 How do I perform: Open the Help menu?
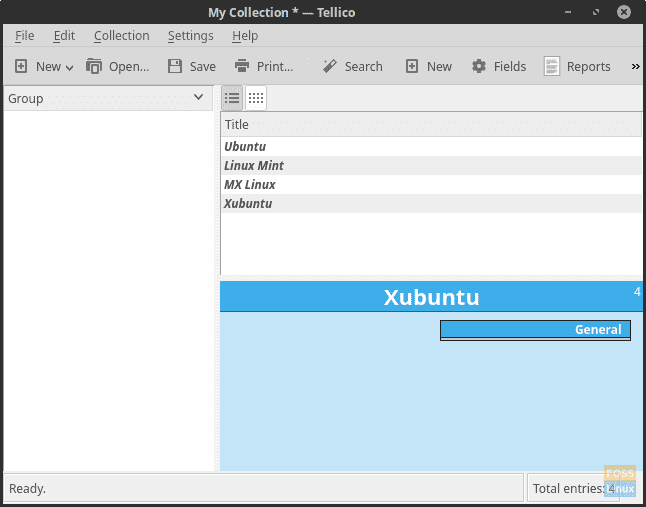click(245, 36)
